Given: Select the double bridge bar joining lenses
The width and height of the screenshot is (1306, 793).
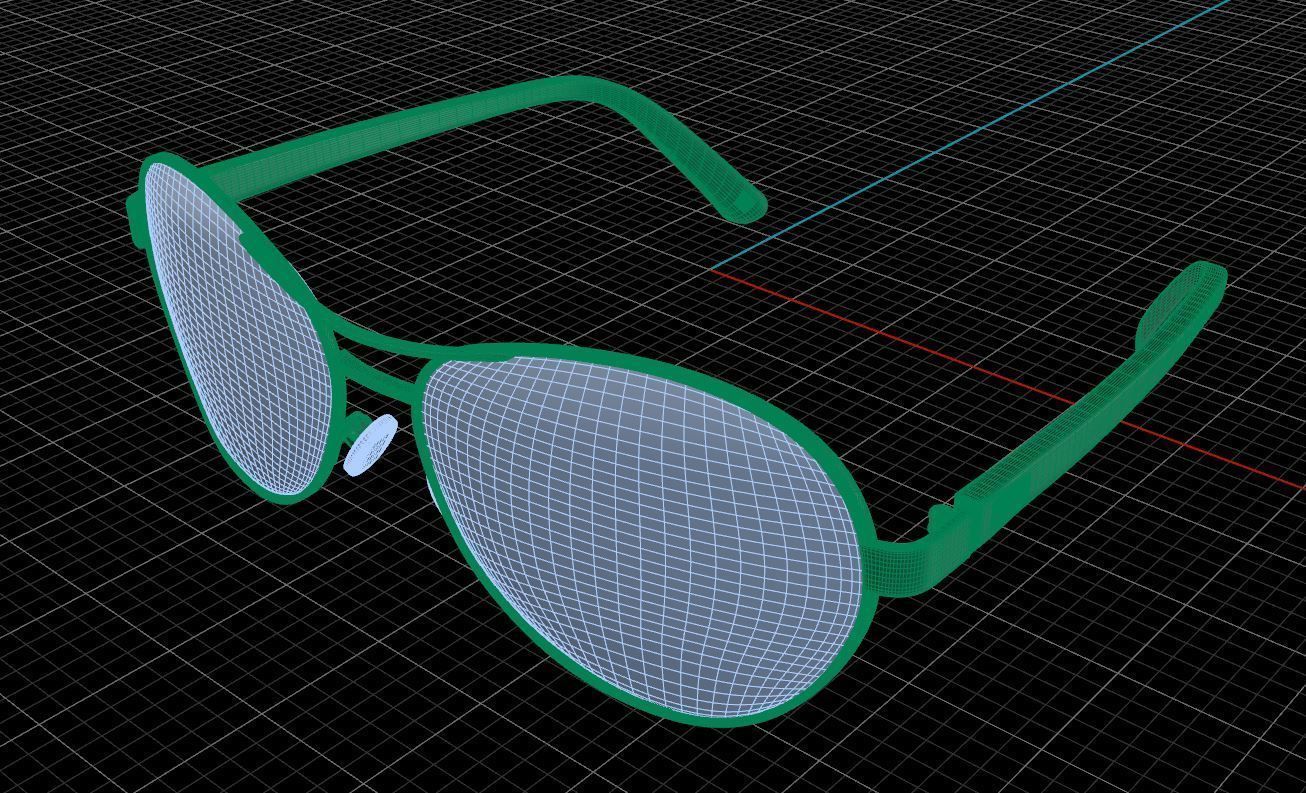Looking at the screenshot, I should coord(378,355).
